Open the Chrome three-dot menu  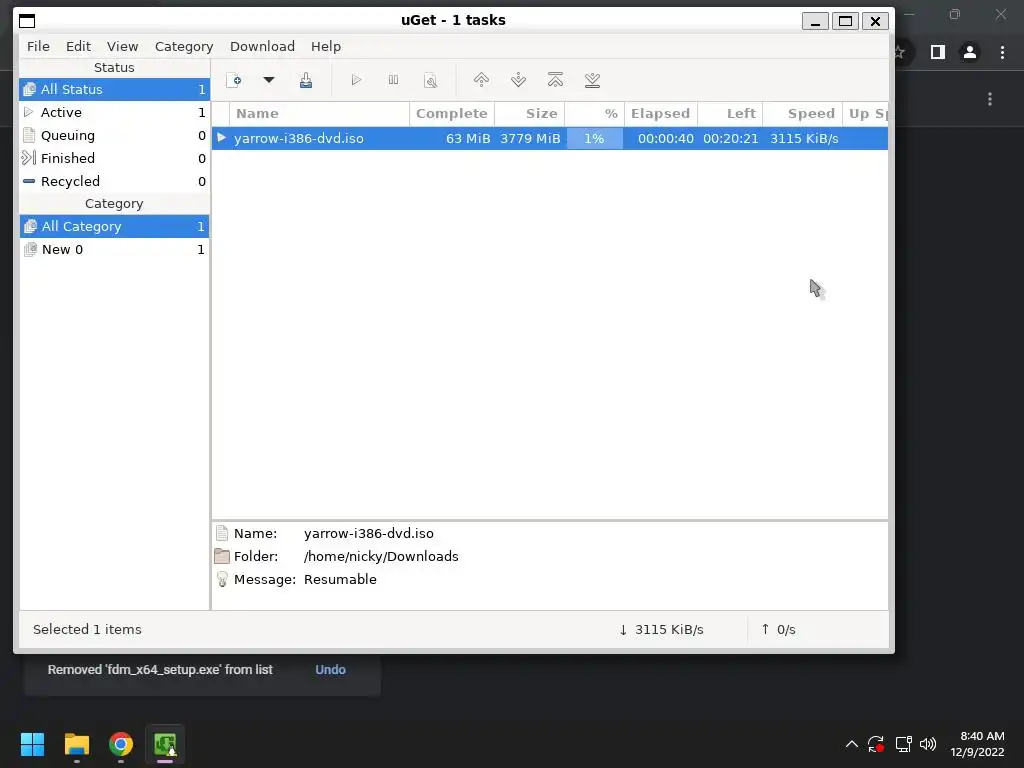[x=1002, y=52]
